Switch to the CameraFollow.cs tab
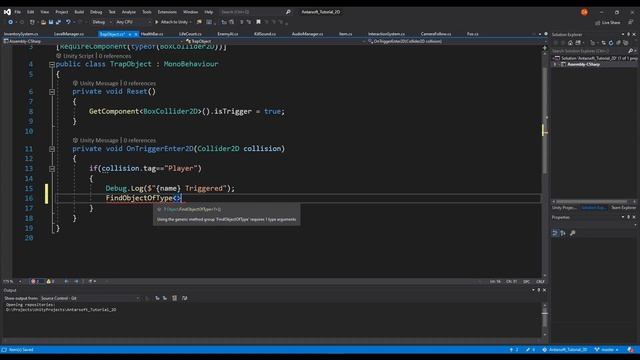The width and height of the screenshot is (640, 360). click(x=436, y=34)
